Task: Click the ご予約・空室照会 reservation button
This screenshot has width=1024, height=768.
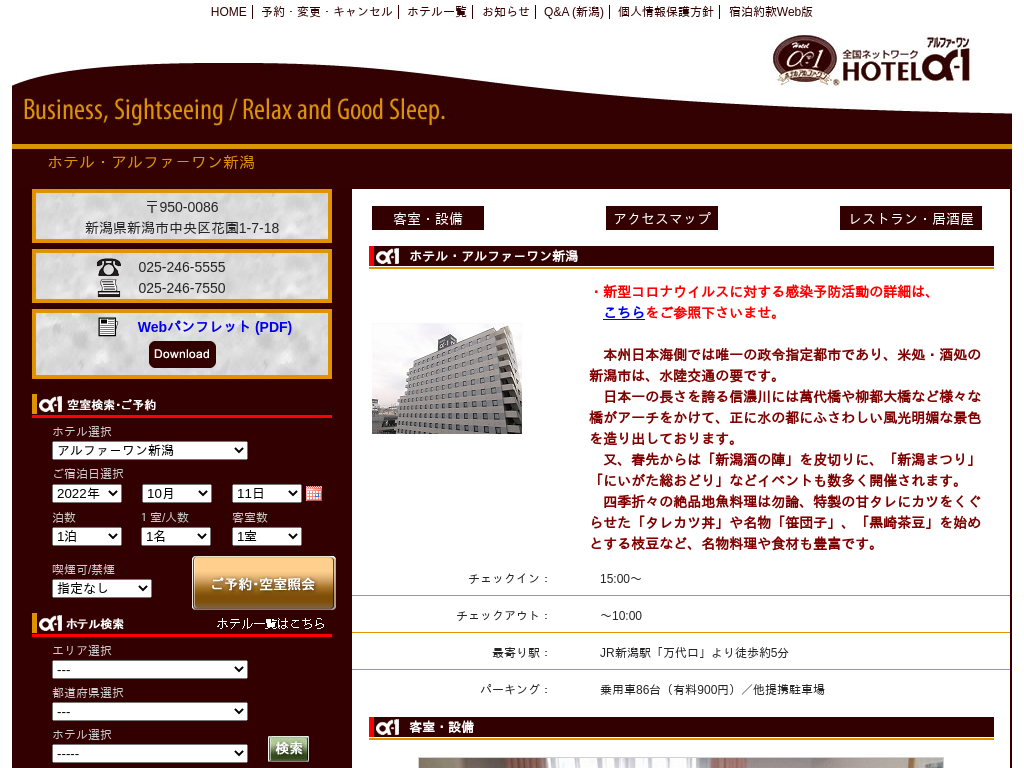Action: click(264, 583)
